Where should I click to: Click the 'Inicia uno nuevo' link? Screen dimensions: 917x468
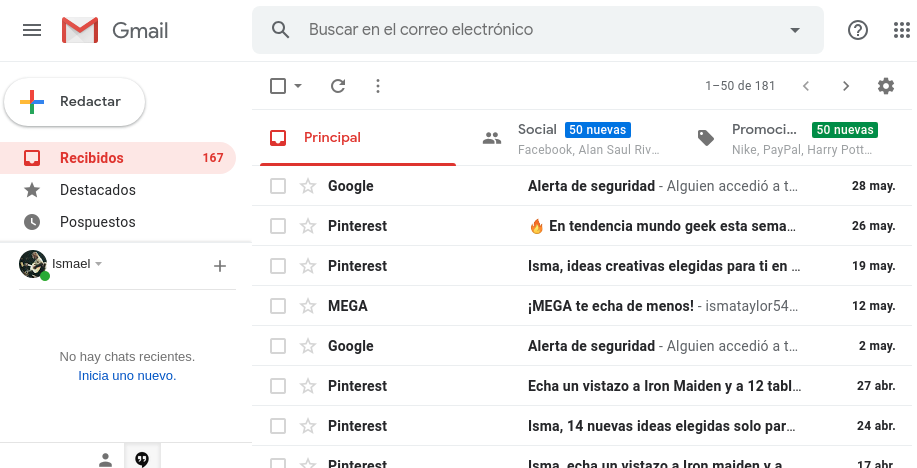(x=127, y=376)
